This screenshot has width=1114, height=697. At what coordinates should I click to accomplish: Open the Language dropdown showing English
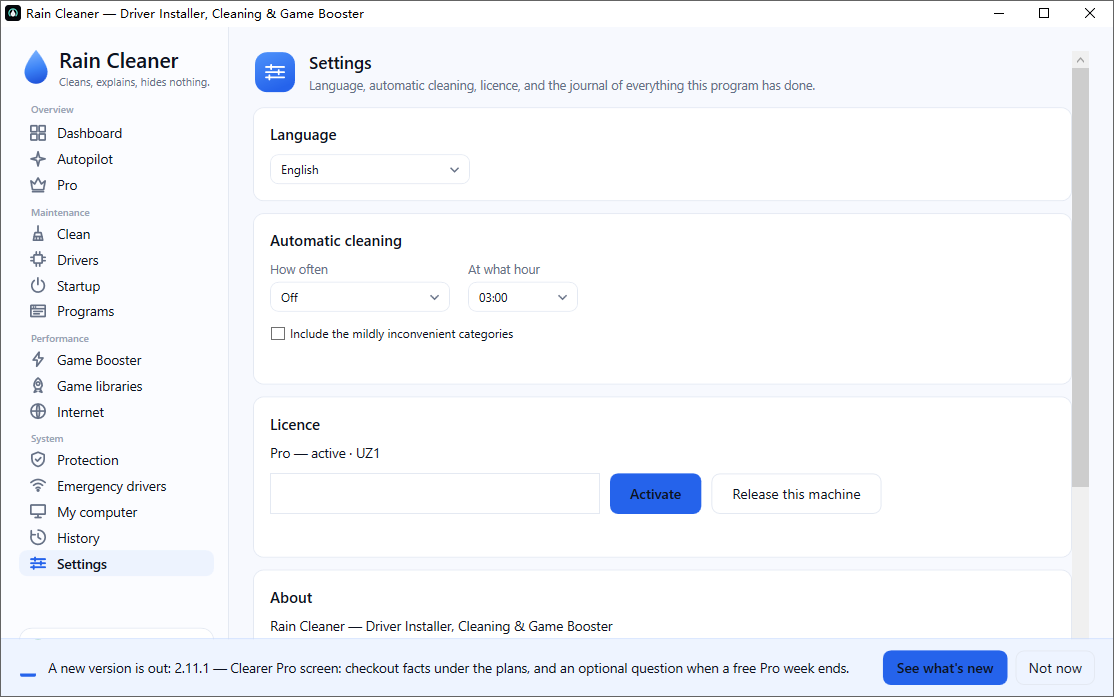pyautogui.click(x=369, y=170)
